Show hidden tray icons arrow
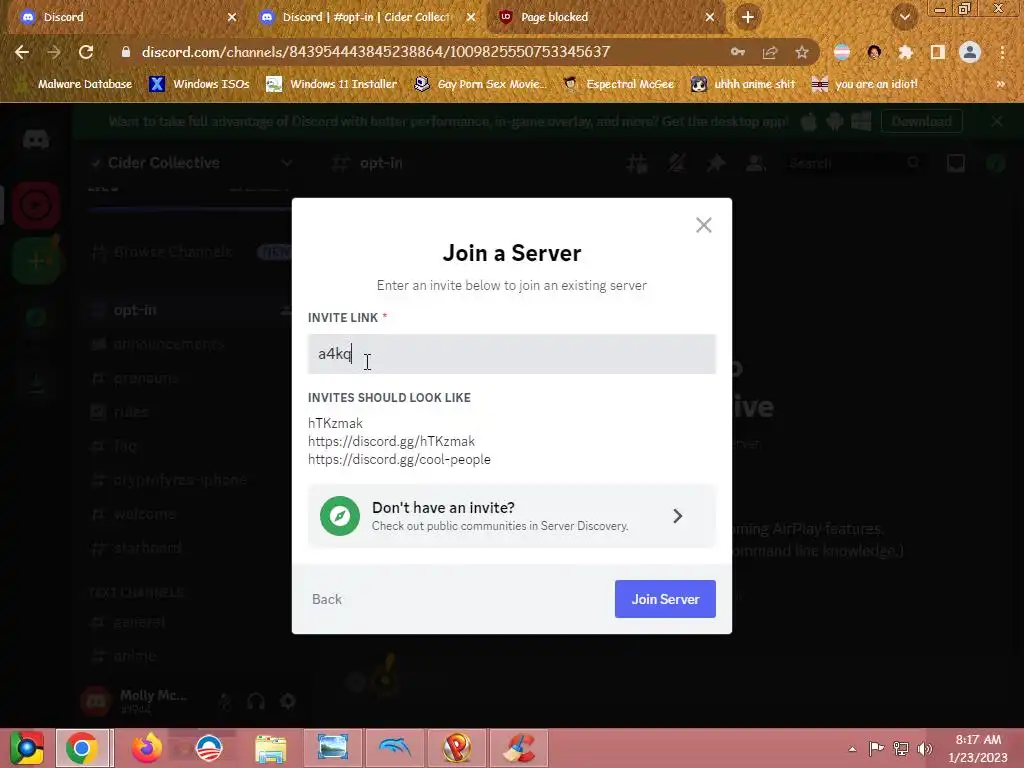This screenshot has width=1024, height=768. [x=852, y=748]
